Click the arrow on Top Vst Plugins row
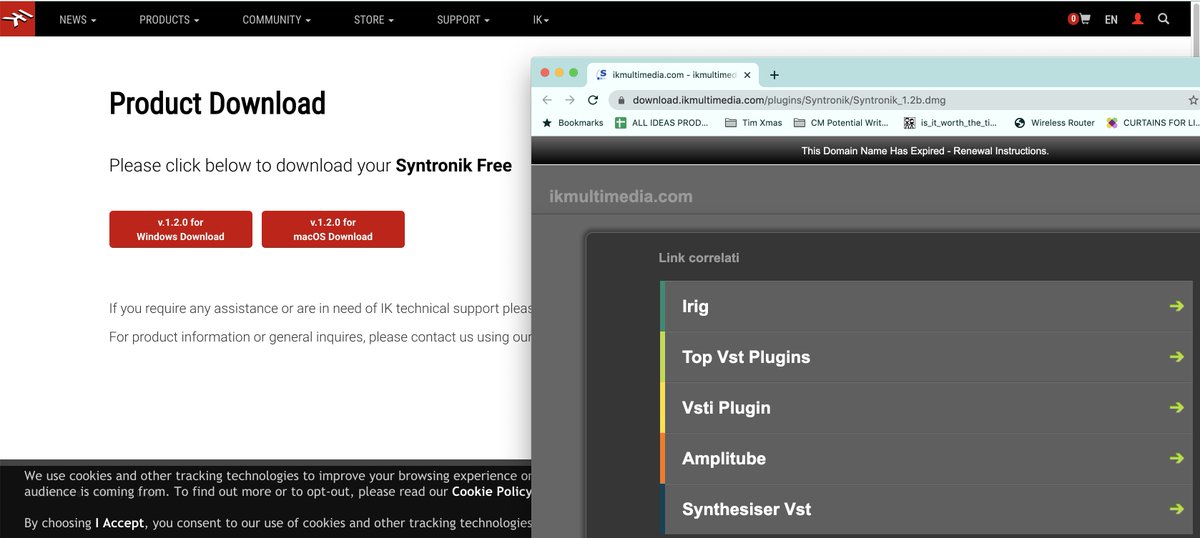This screenshot has height=538, width=1200. point(1176,357)
